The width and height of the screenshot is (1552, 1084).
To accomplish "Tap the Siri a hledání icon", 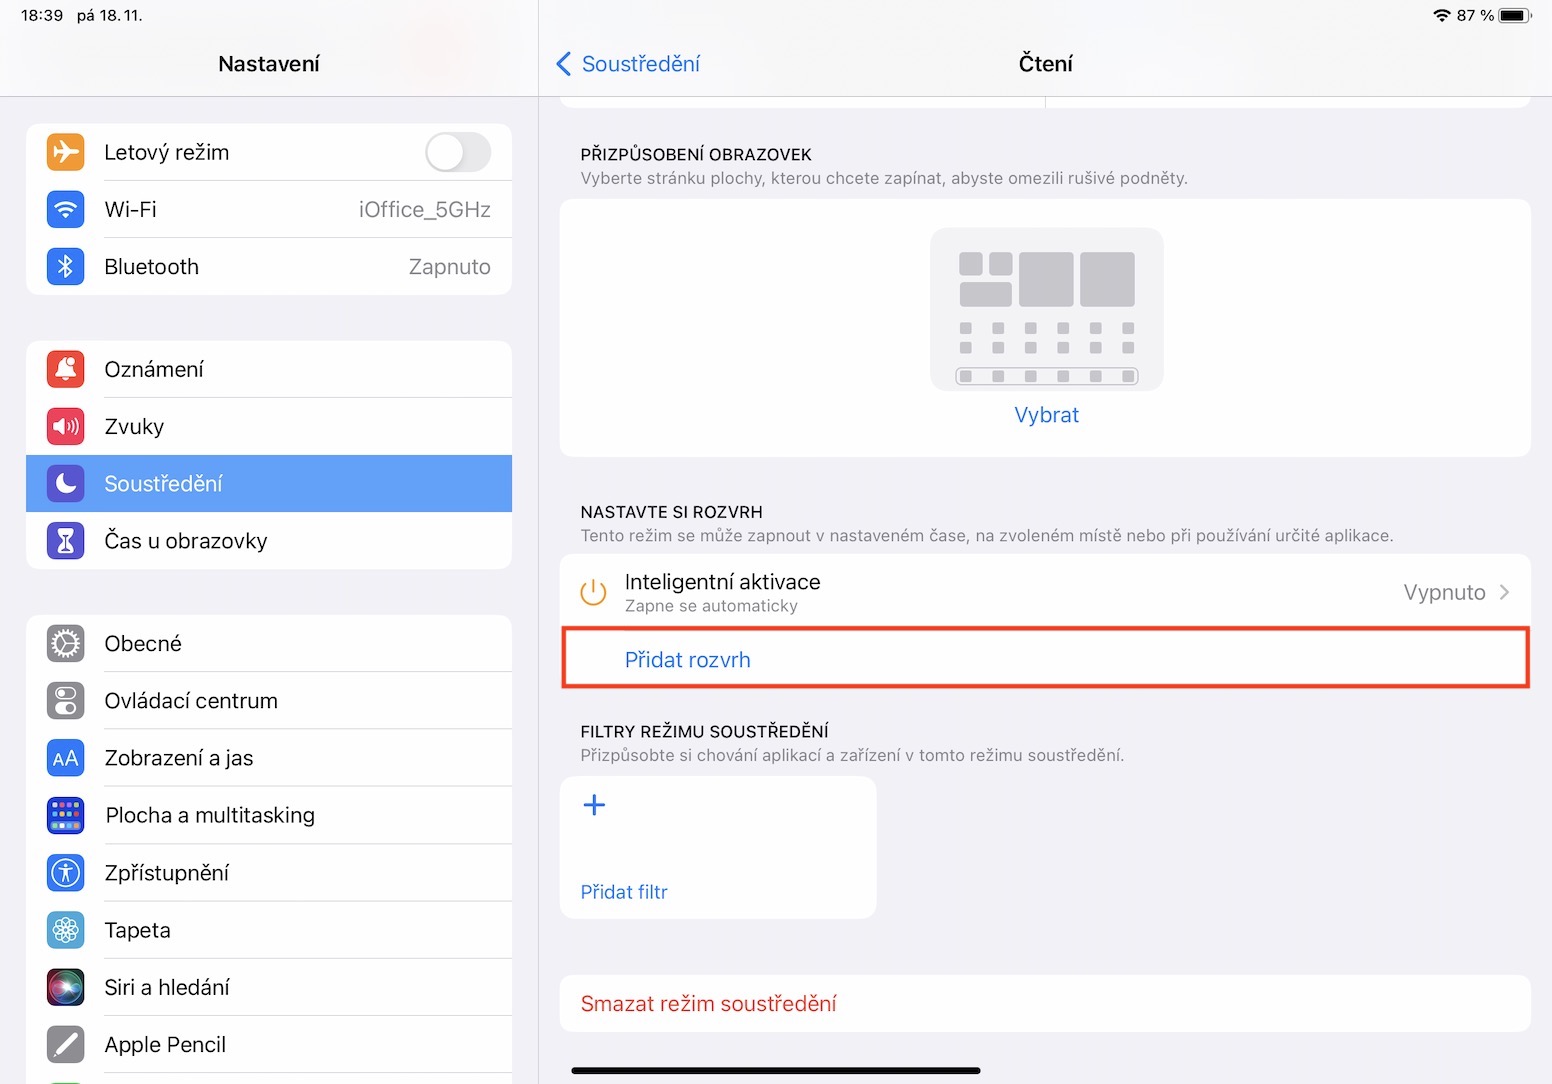I will [66, 988].
